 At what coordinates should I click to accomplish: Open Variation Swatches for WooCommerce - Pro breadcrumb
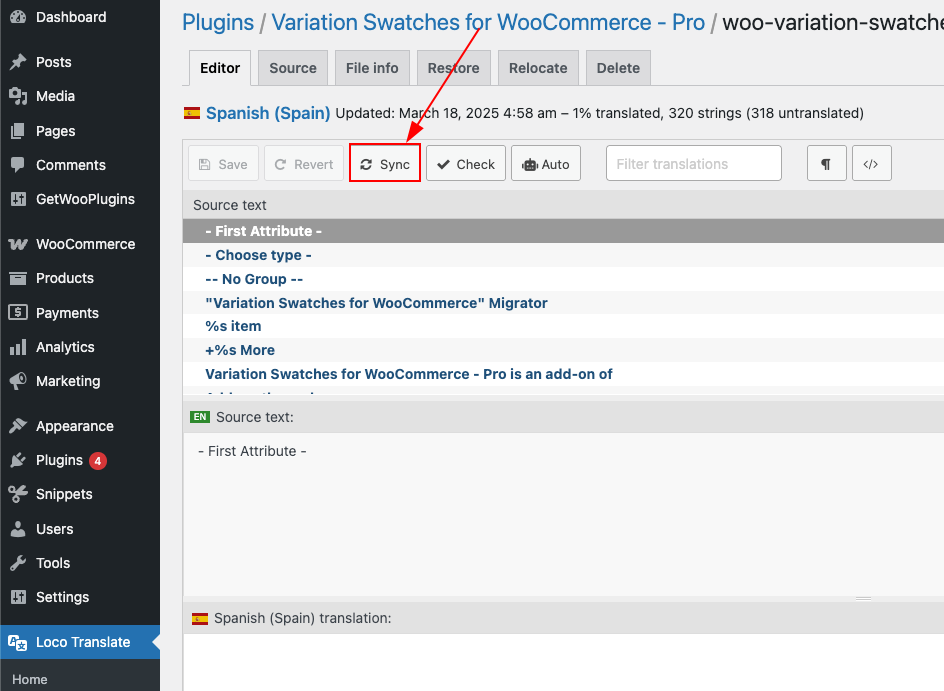488,22
